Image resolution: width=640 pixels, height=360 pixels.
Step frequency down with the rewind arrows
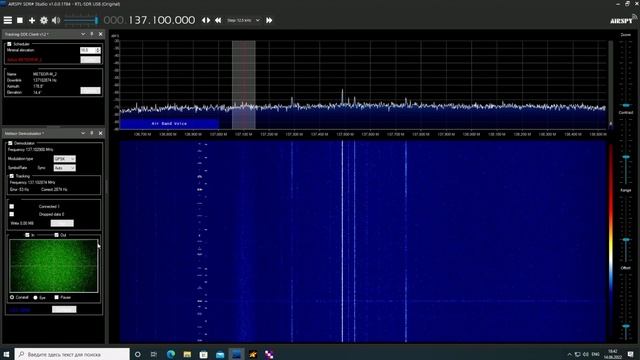[218, 20]
